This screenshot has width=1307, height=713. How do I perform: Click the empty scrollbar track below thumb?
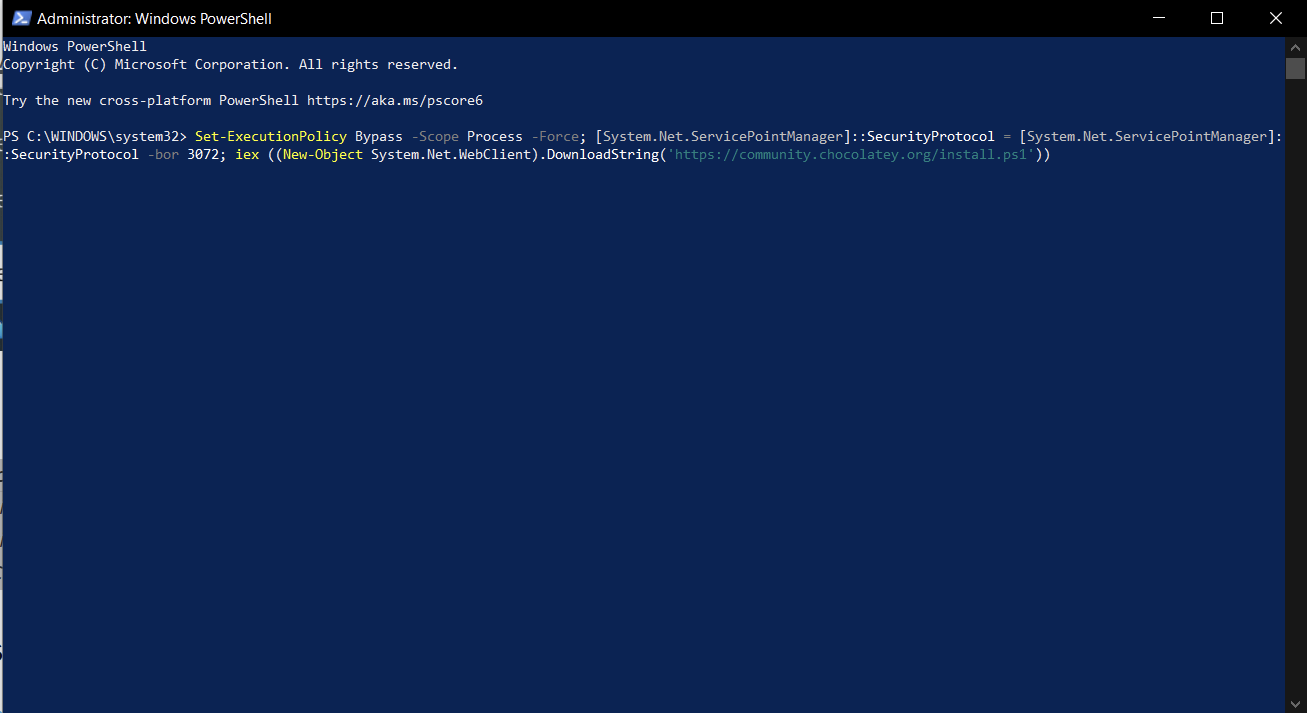(x=1295, y=400)
